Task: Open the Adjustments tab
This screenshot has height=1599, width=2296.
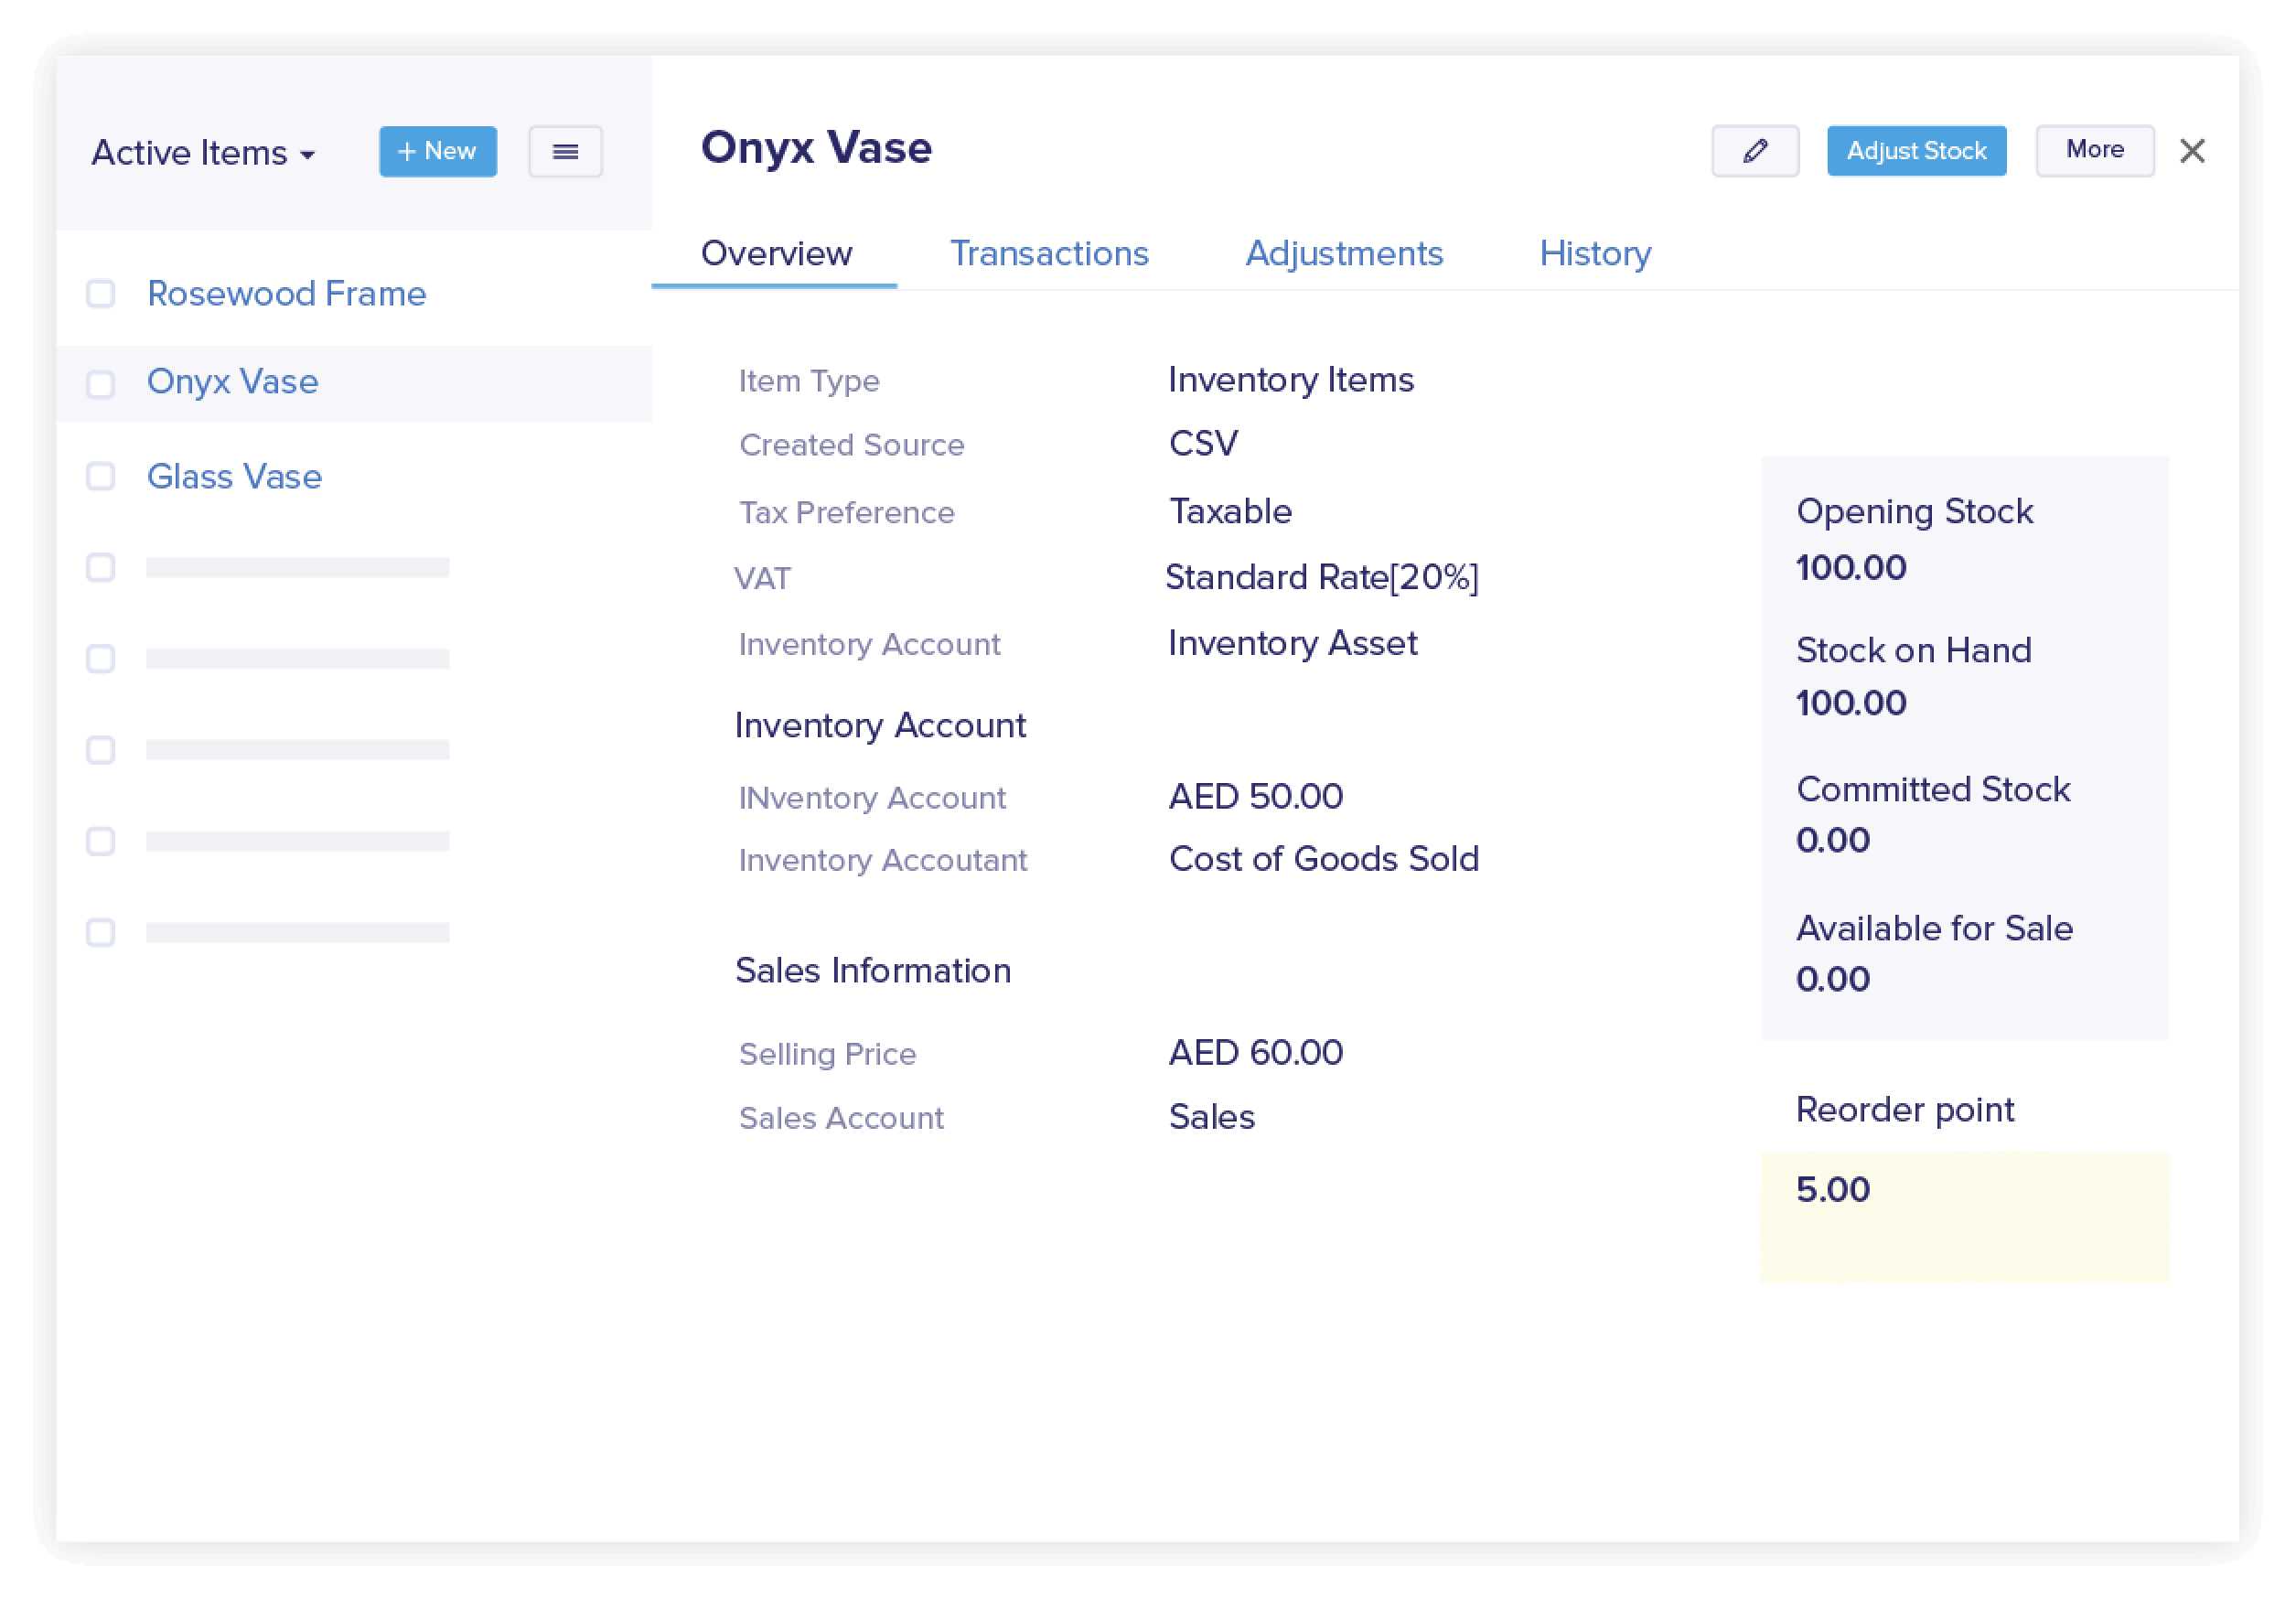Action: coord(1344,253)
